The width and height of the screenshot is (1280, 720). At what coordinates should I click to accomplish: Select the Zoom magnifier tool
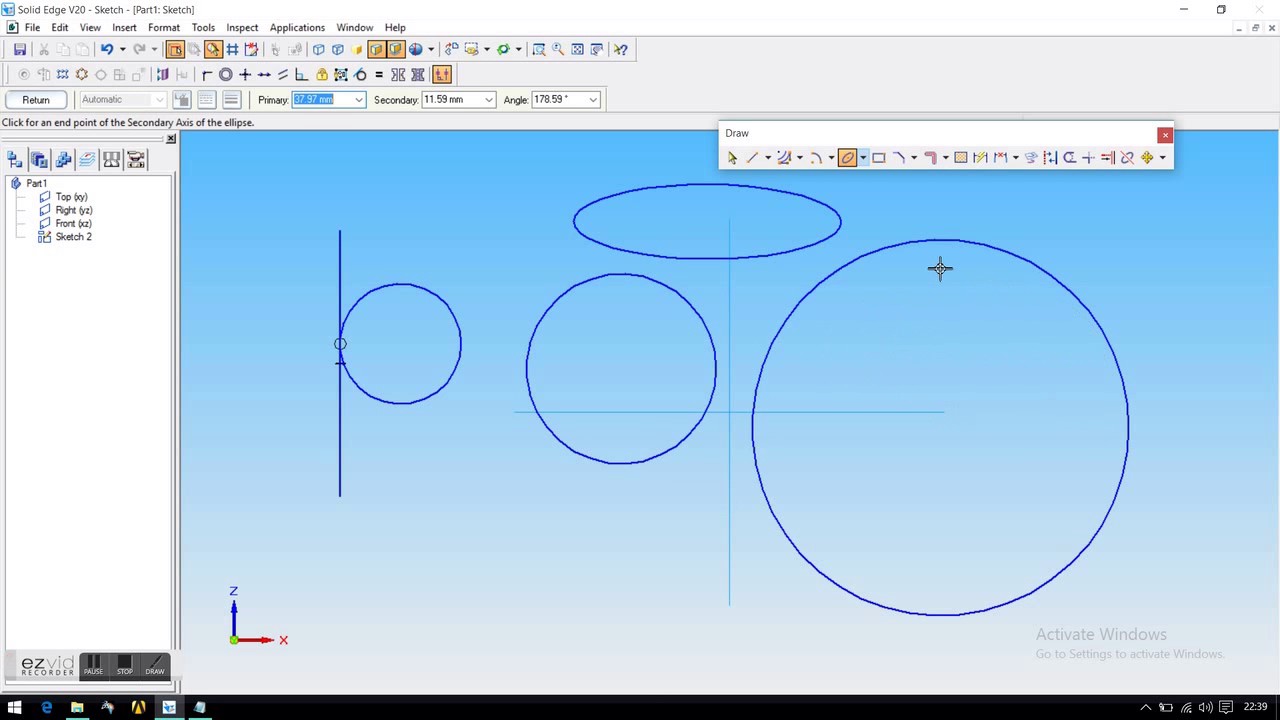[x=558, y=49]
